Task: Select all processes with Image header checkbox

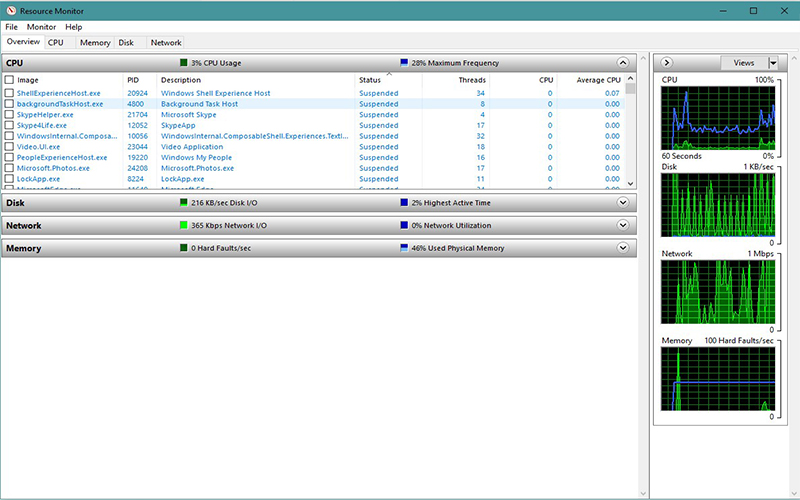Action: [9, 80]
